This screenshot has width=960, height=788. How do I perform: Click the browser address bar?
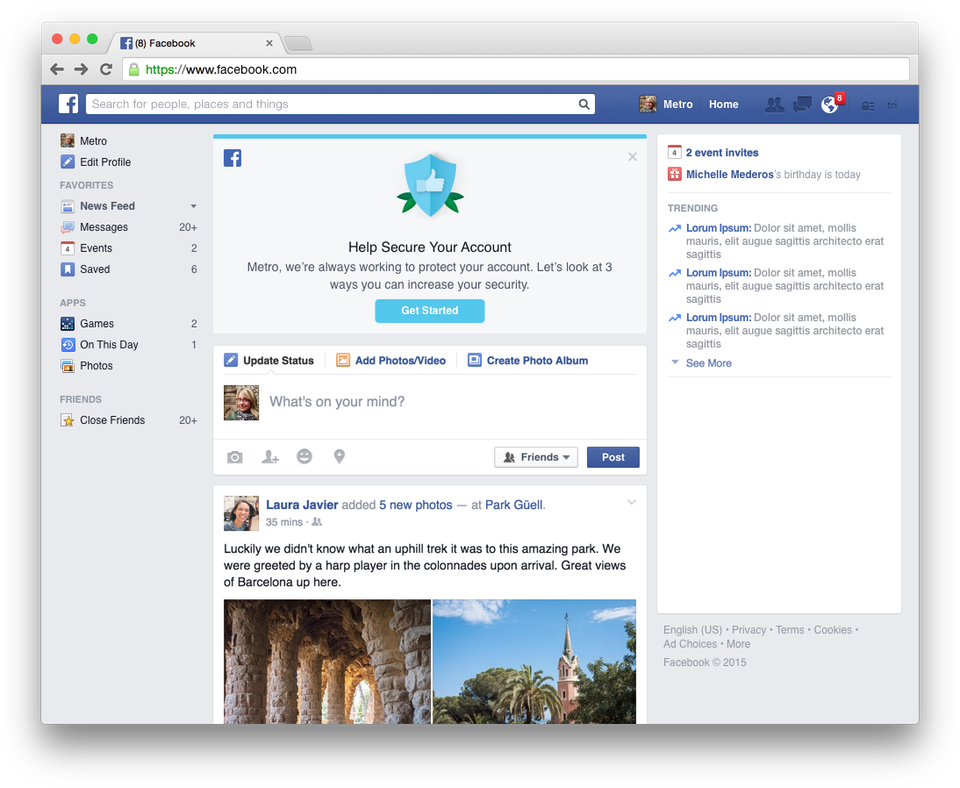point(516,69)
